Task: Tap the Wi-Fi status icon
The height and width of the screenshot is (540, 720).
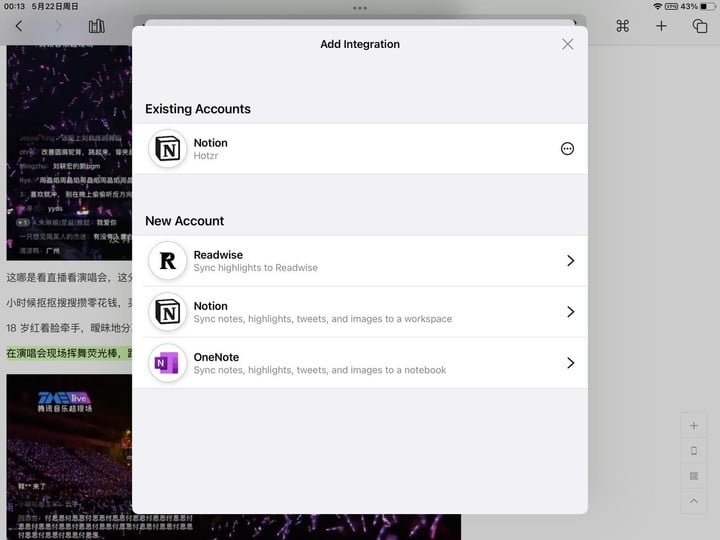Action: pos(658,6)
